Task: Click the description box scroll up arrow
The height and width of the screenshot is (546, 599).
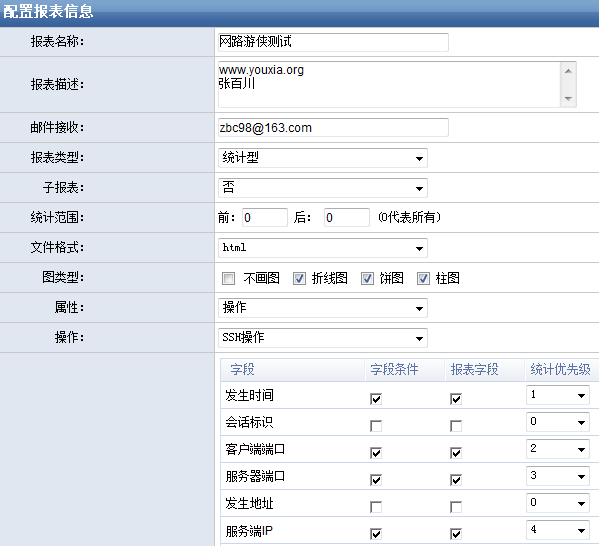Action: coord(568,71)
